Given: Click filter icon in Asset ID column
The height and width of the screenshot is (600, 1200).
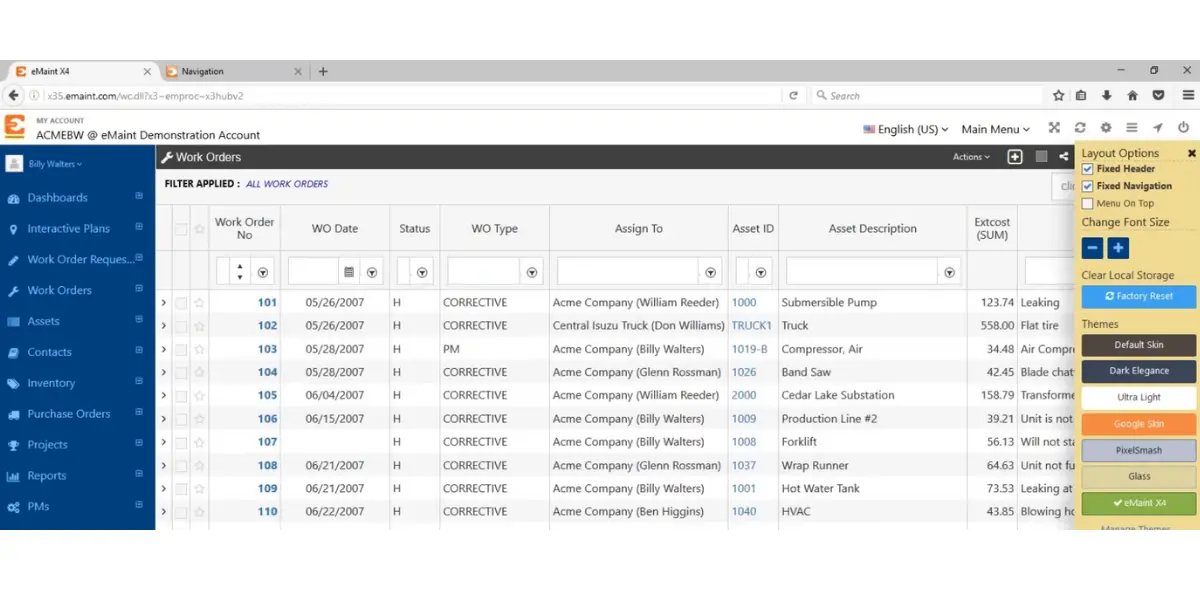Looking at the screenshot, I should 761,272.
